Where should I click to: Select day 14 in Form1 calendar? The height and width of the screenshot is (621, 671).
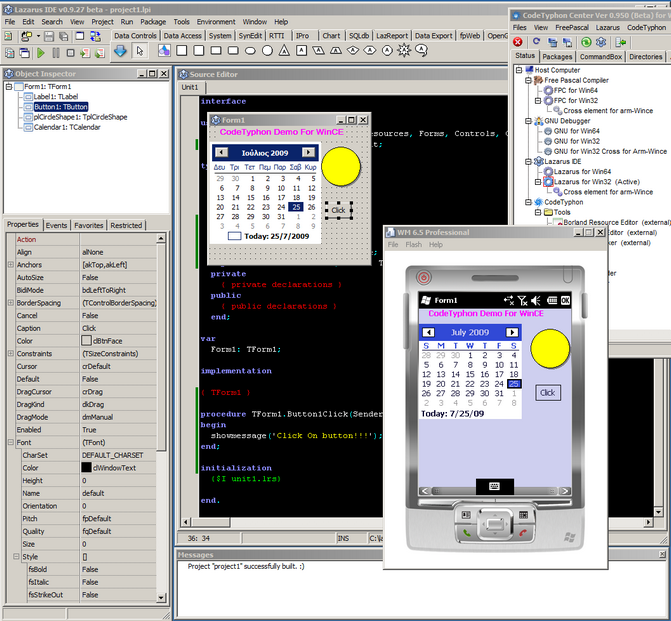(235, 198)
